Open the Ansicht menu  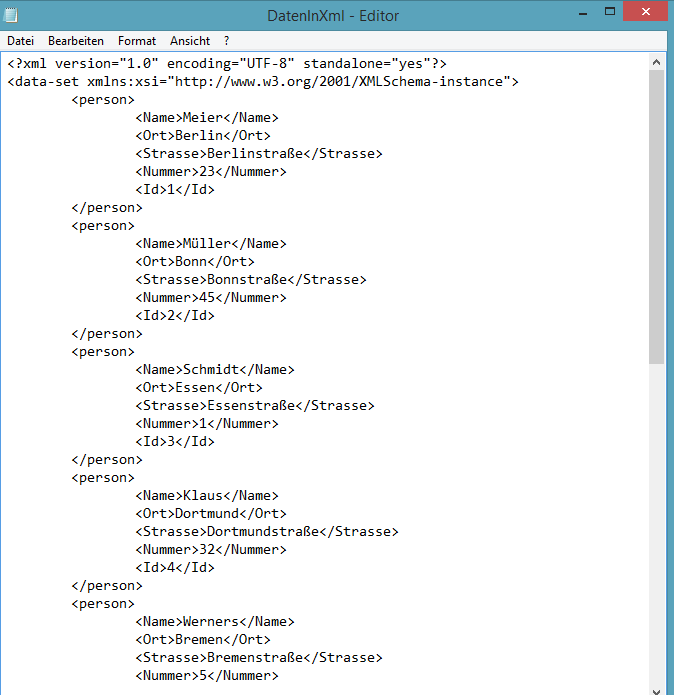click(190, 41)
